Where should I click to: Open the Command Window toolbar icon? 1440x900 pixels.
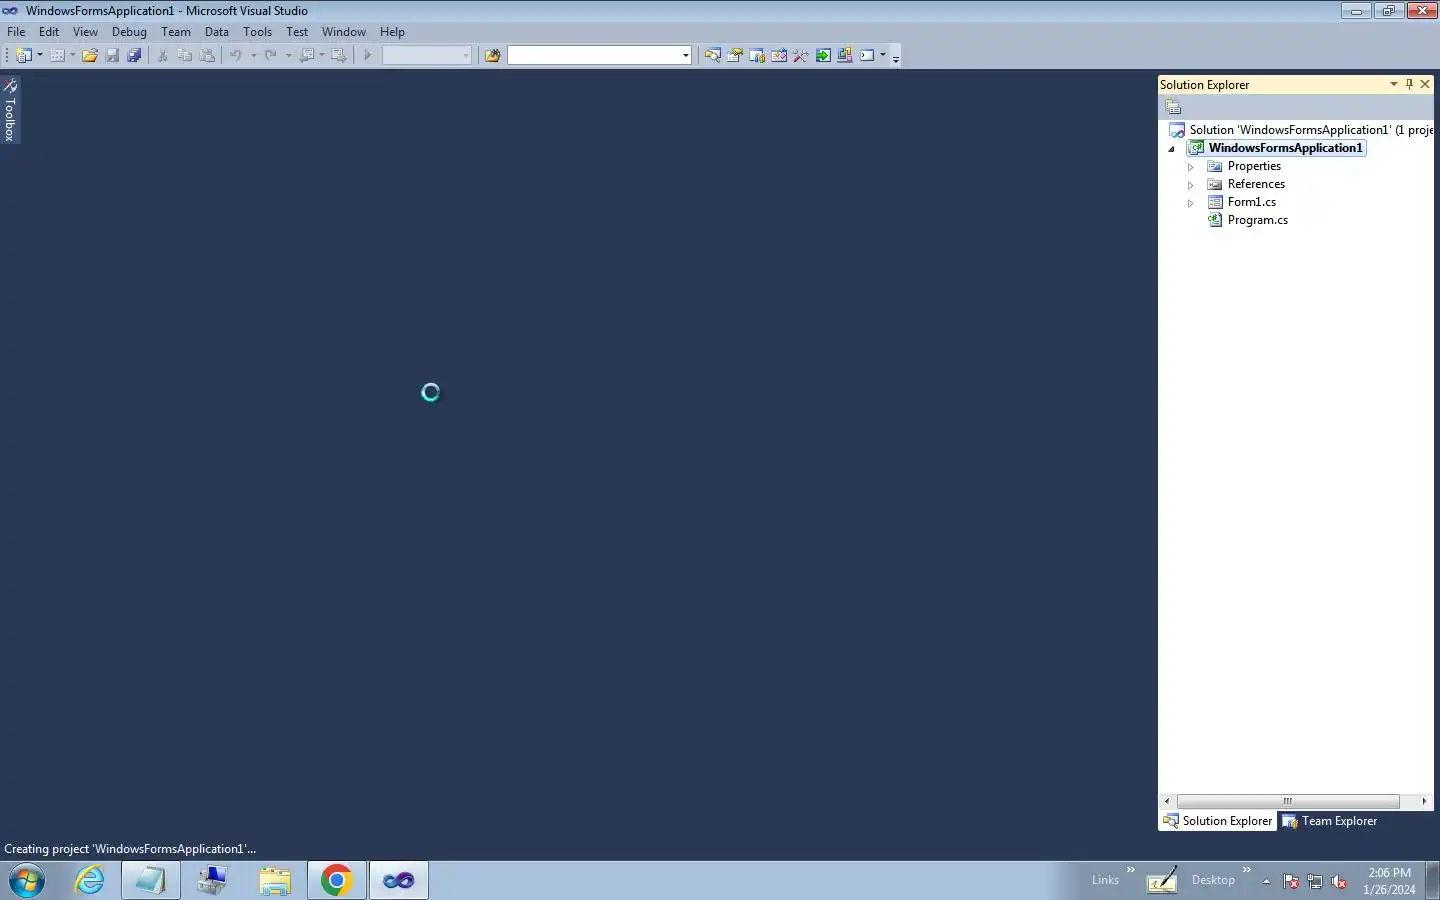click(867, 55)
